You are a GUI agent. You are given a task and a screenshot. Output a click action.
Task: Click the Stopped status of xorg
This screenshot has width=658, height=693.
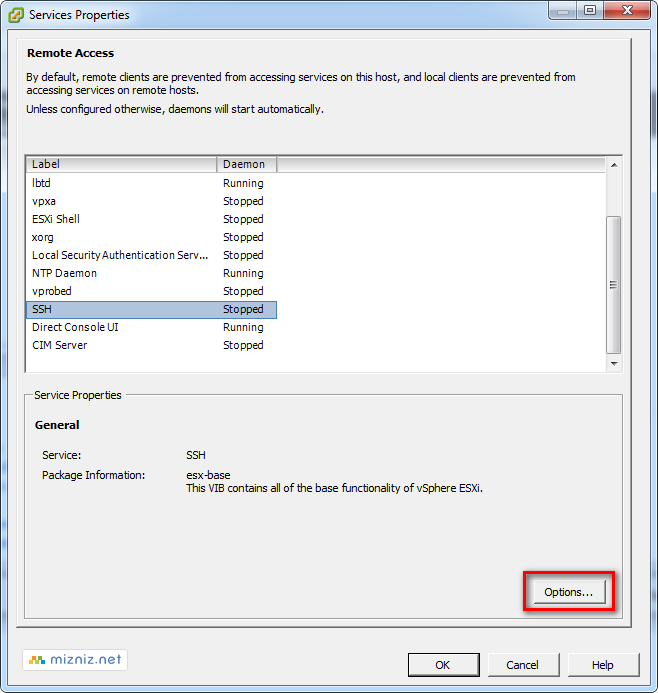(243, 237)
